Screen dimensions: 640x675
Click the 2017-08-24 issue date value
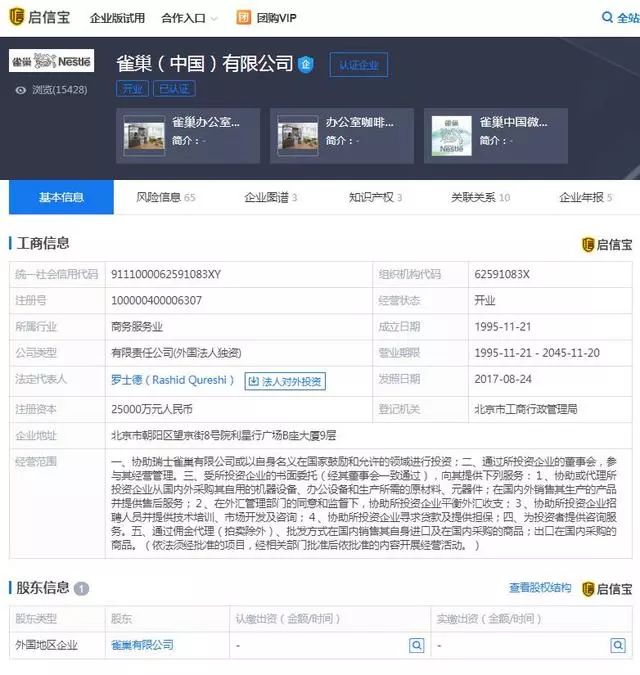503,379
